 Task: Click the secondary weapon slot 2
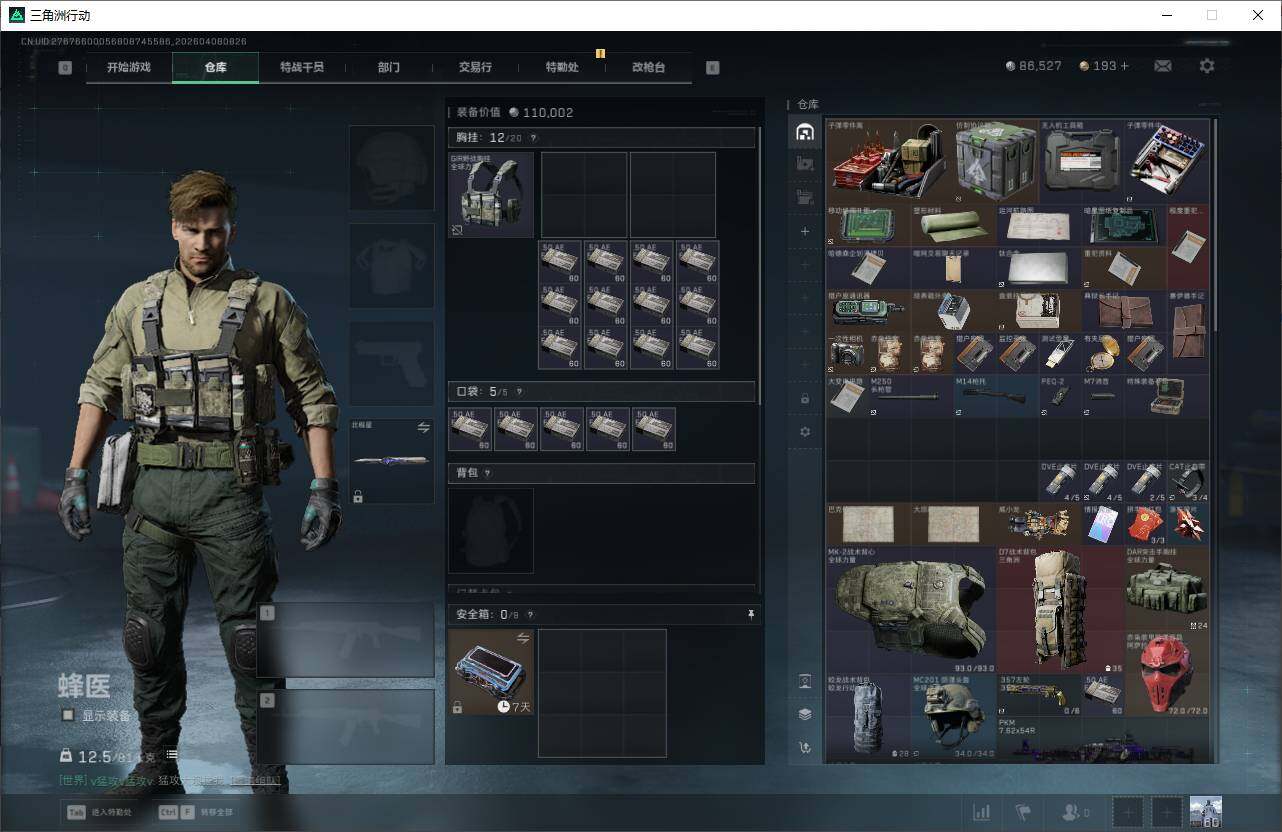(x=346, y=727)
